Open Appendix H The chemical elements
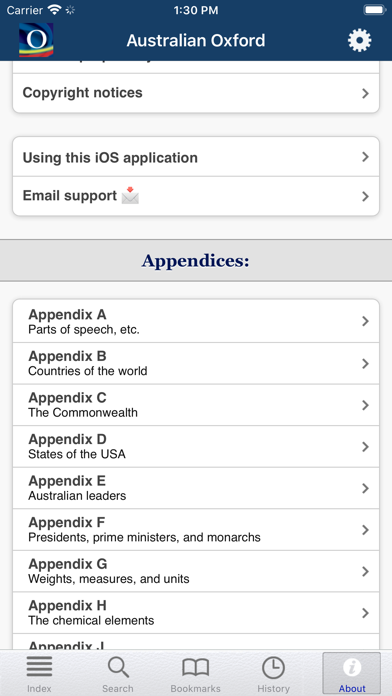This screenshot has width=392, height=696. pos(196,613)
